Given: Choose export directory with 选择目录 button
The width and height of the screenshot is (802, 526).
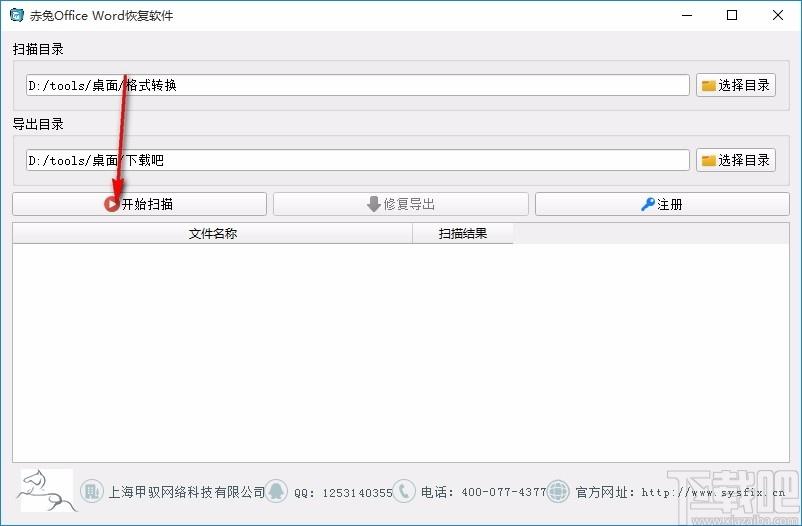Looking at the screenshot, I should [736, 160].
